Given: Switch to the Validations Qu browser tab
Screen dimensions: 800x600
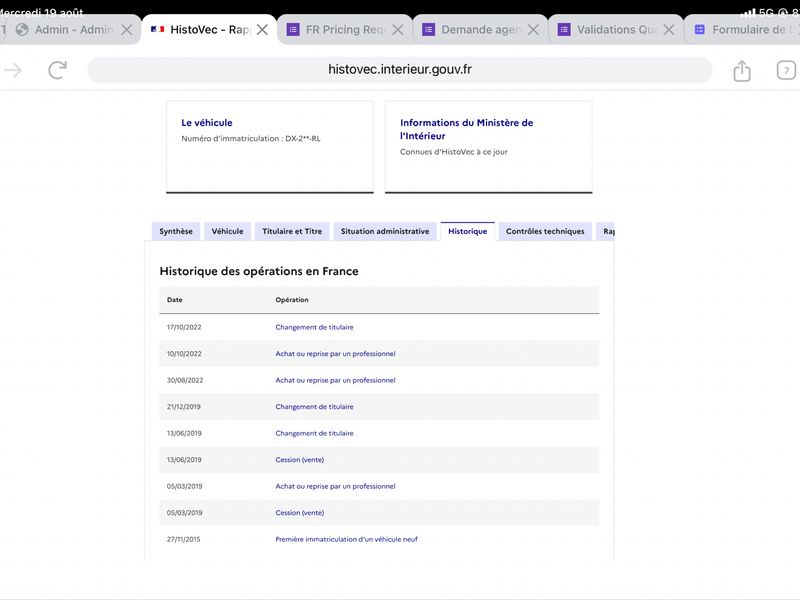Looking at the screenshot, I should tap(615, 30).
